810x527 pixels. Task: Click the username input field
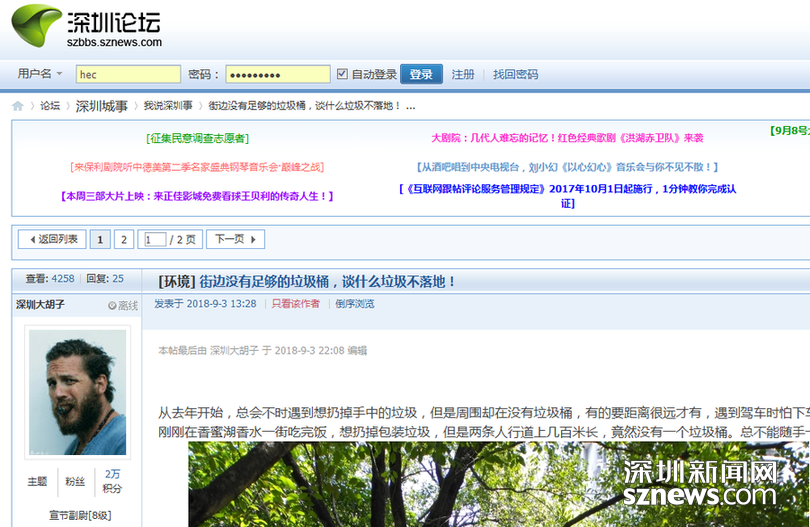click(x=128, y=74)
